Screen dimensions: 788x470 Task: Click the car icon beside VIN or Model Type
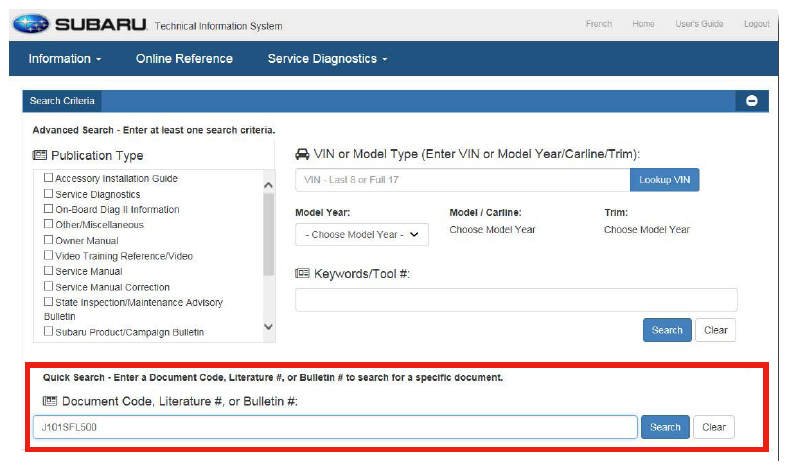tap(302, 154)
